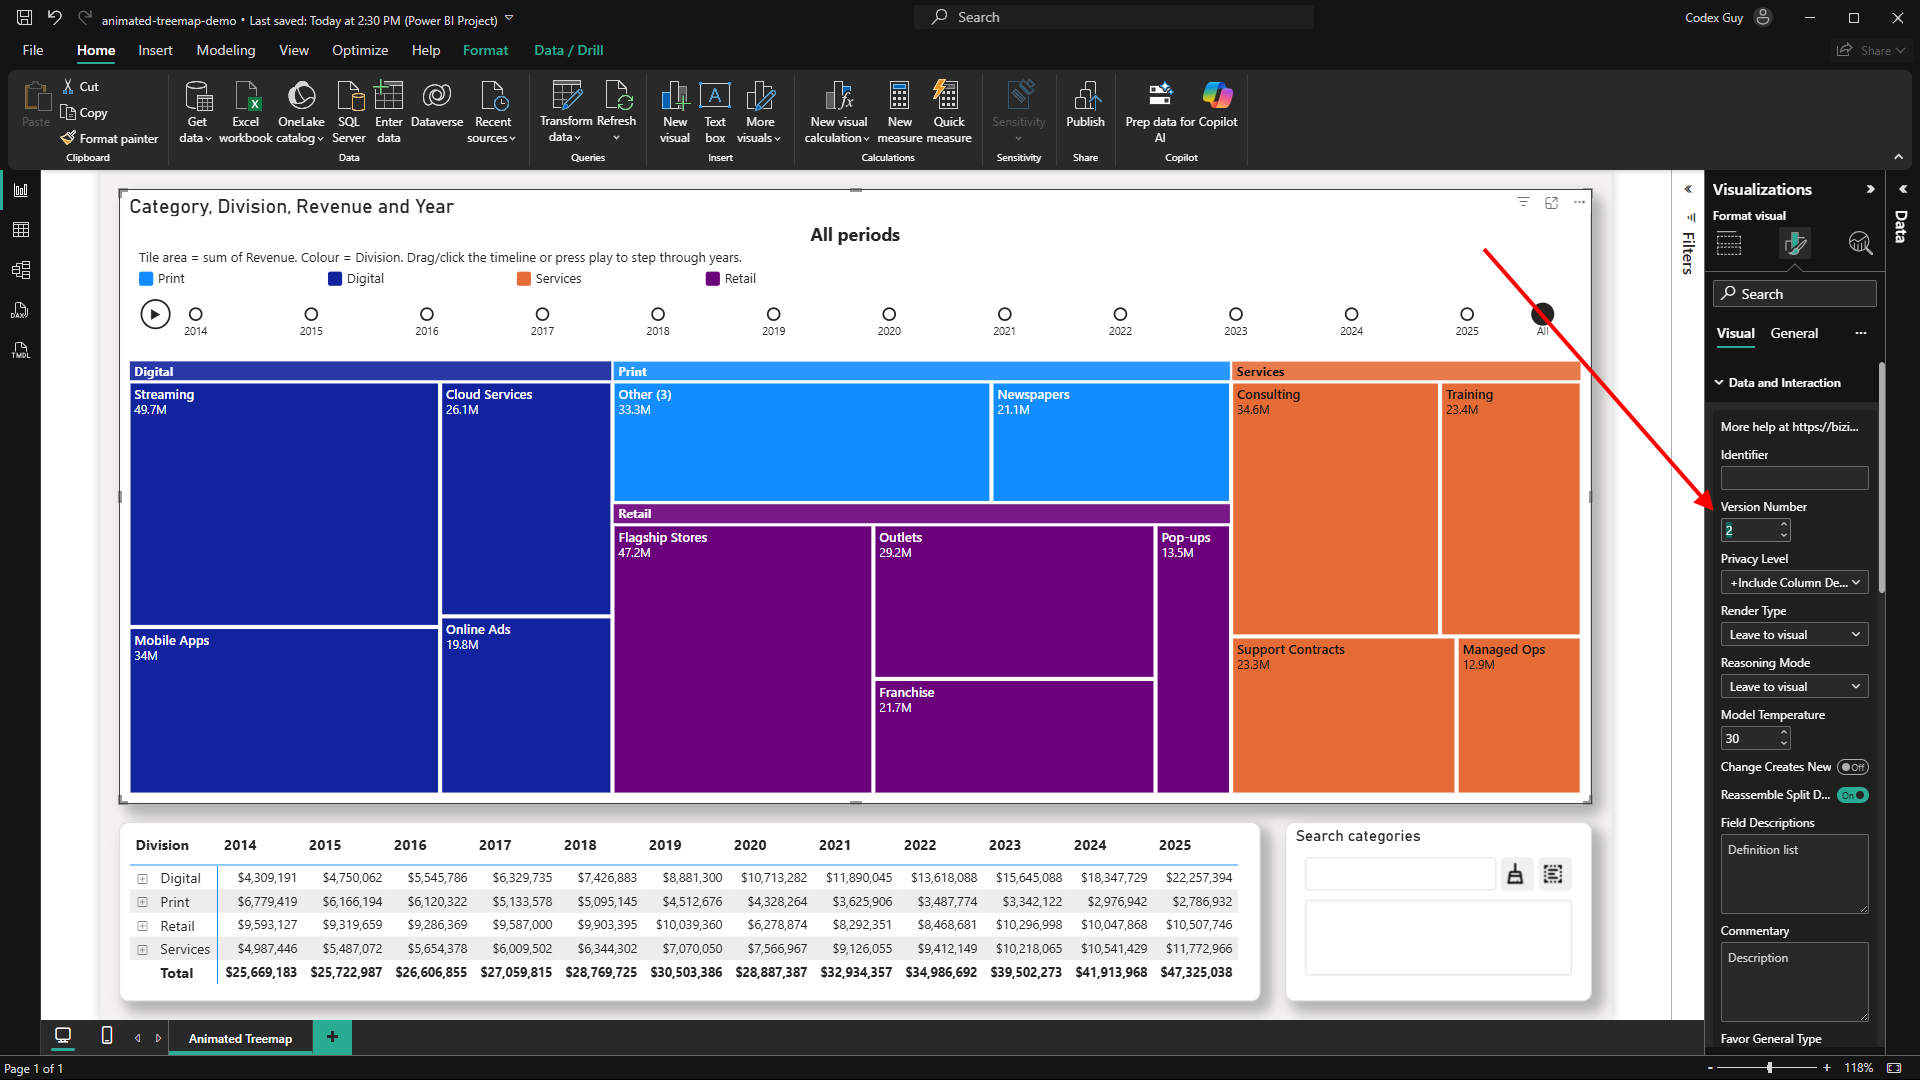1920x1080 pixels.
Task: Insert a Text box
Action: pyautogui.click(x=715, y=112)
